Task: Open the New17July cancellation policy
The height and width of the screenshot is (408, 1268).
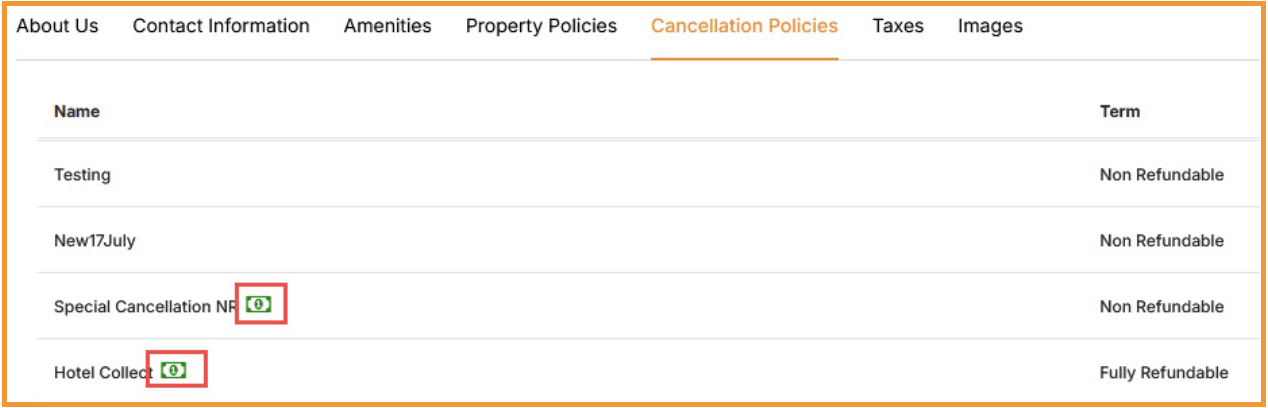Action: tap(94, 241)
